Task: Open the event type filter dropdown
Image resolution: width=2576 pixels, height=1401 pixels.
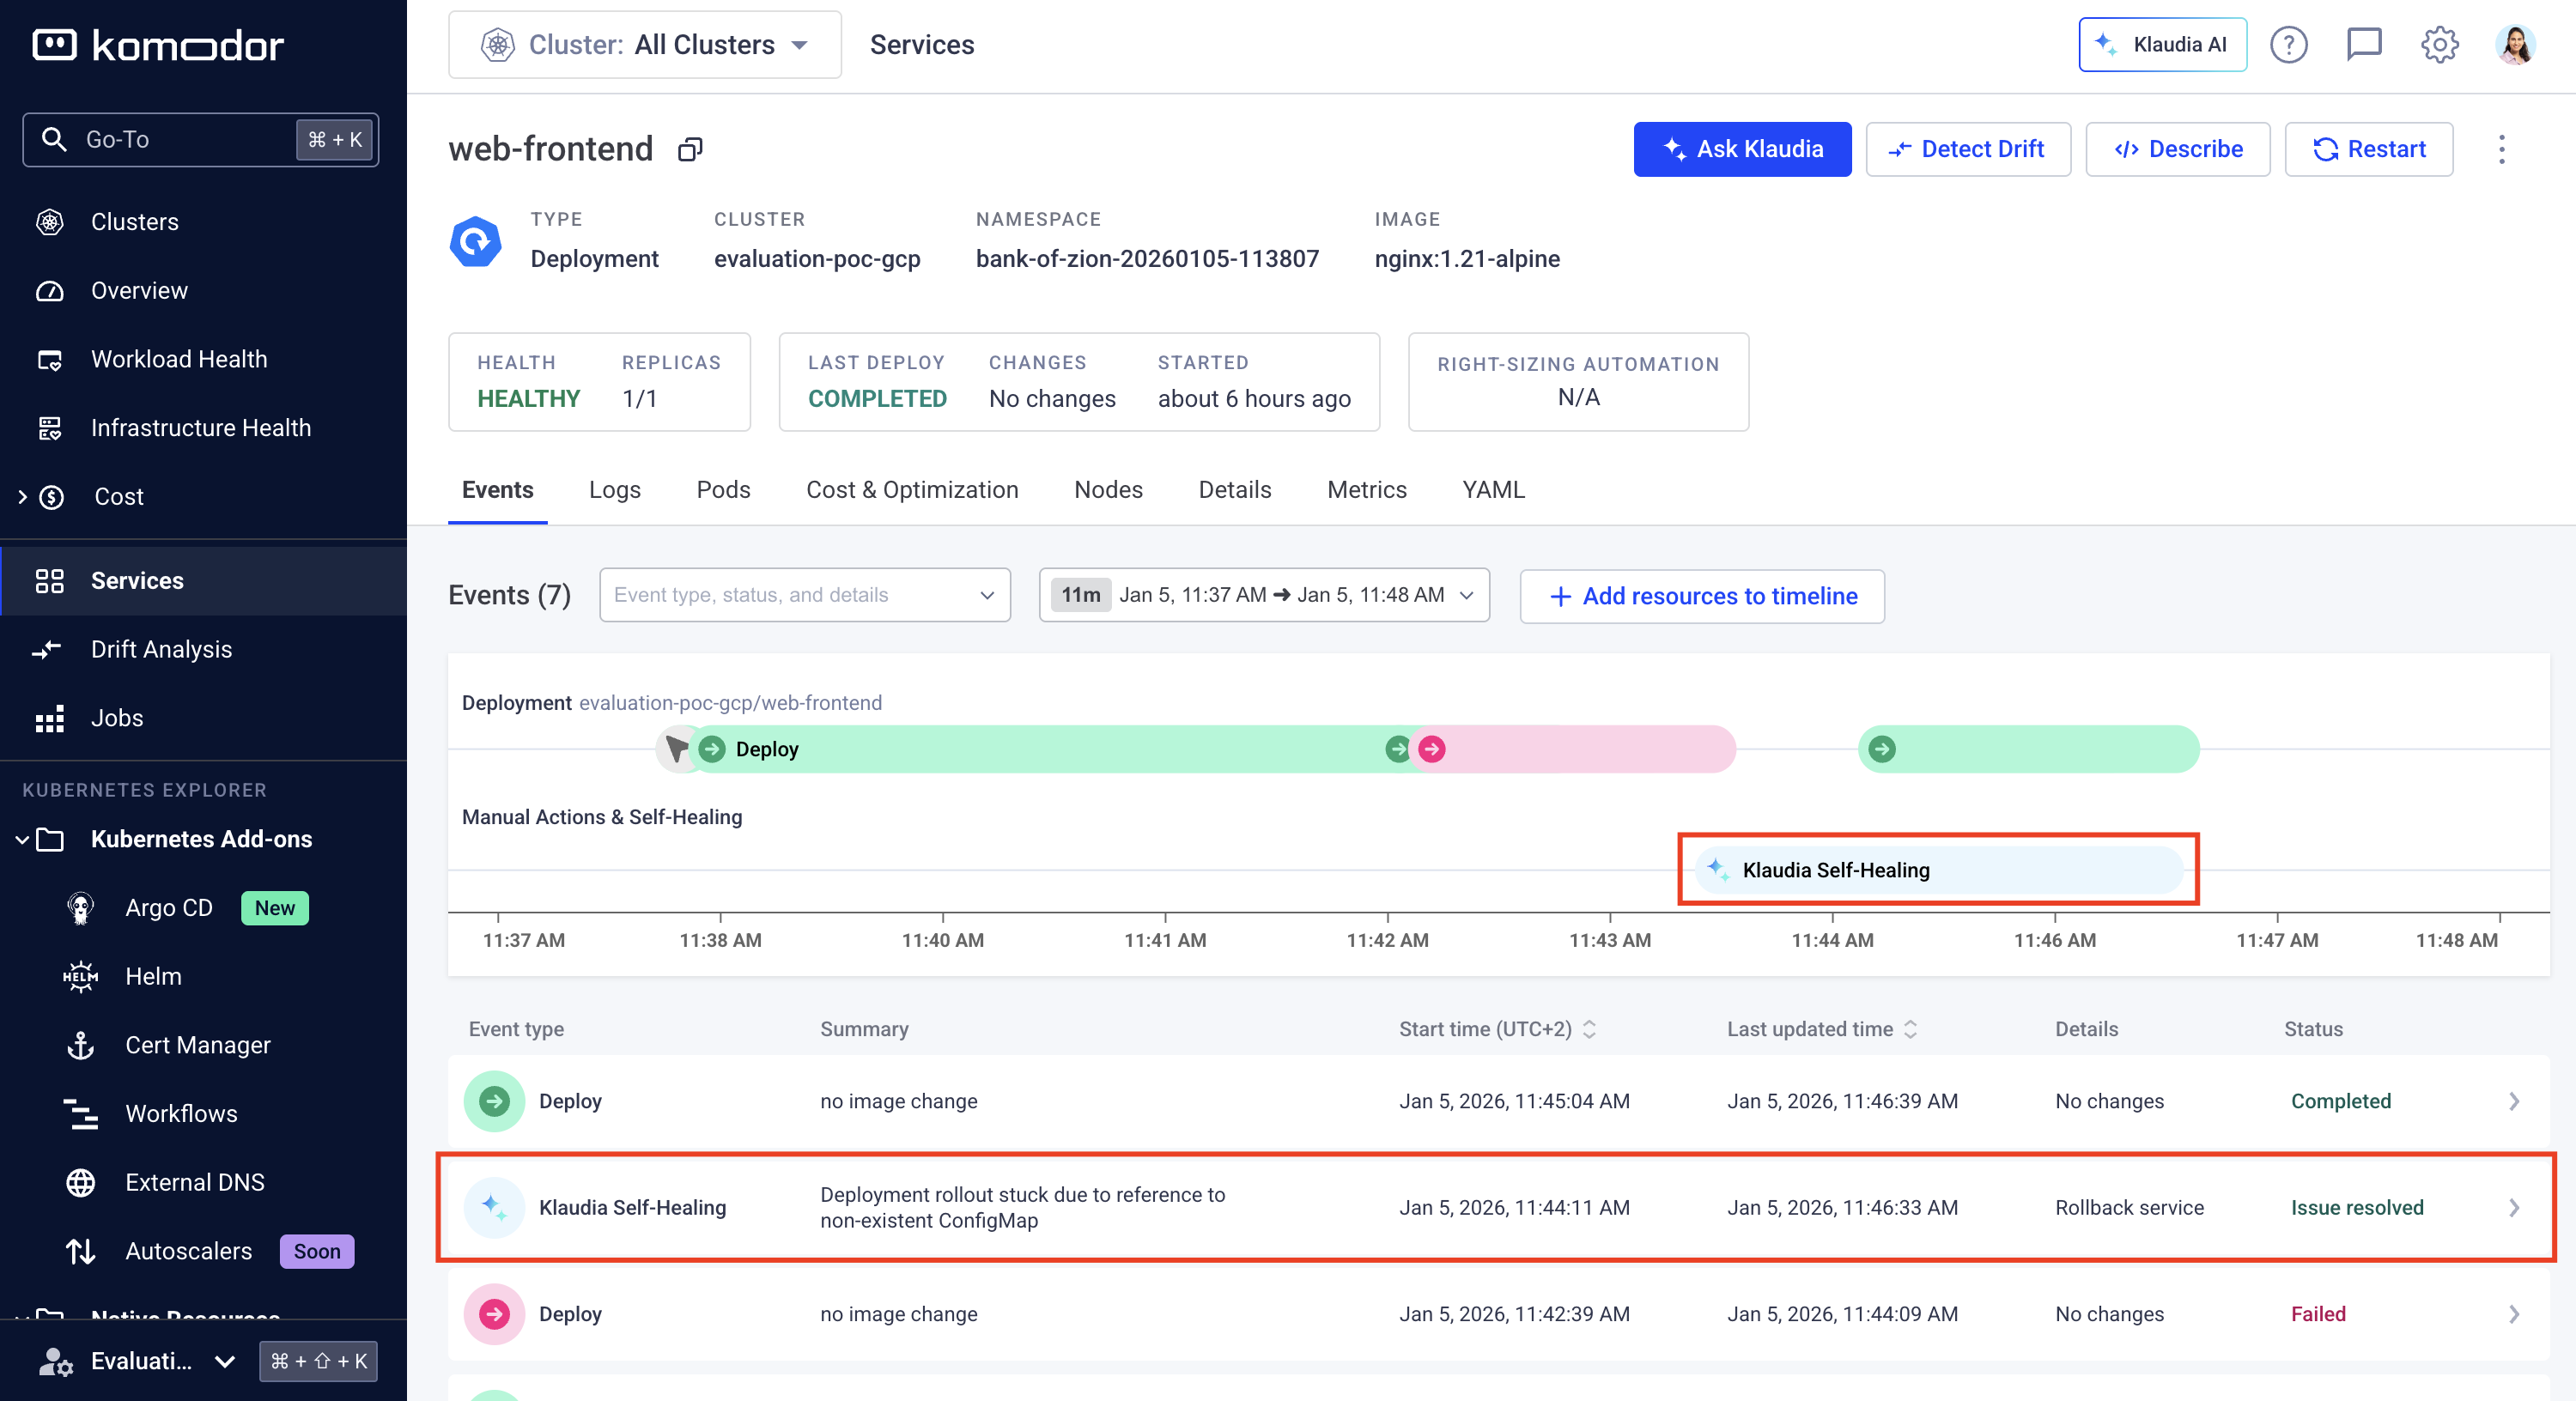Action: [804, 595]
